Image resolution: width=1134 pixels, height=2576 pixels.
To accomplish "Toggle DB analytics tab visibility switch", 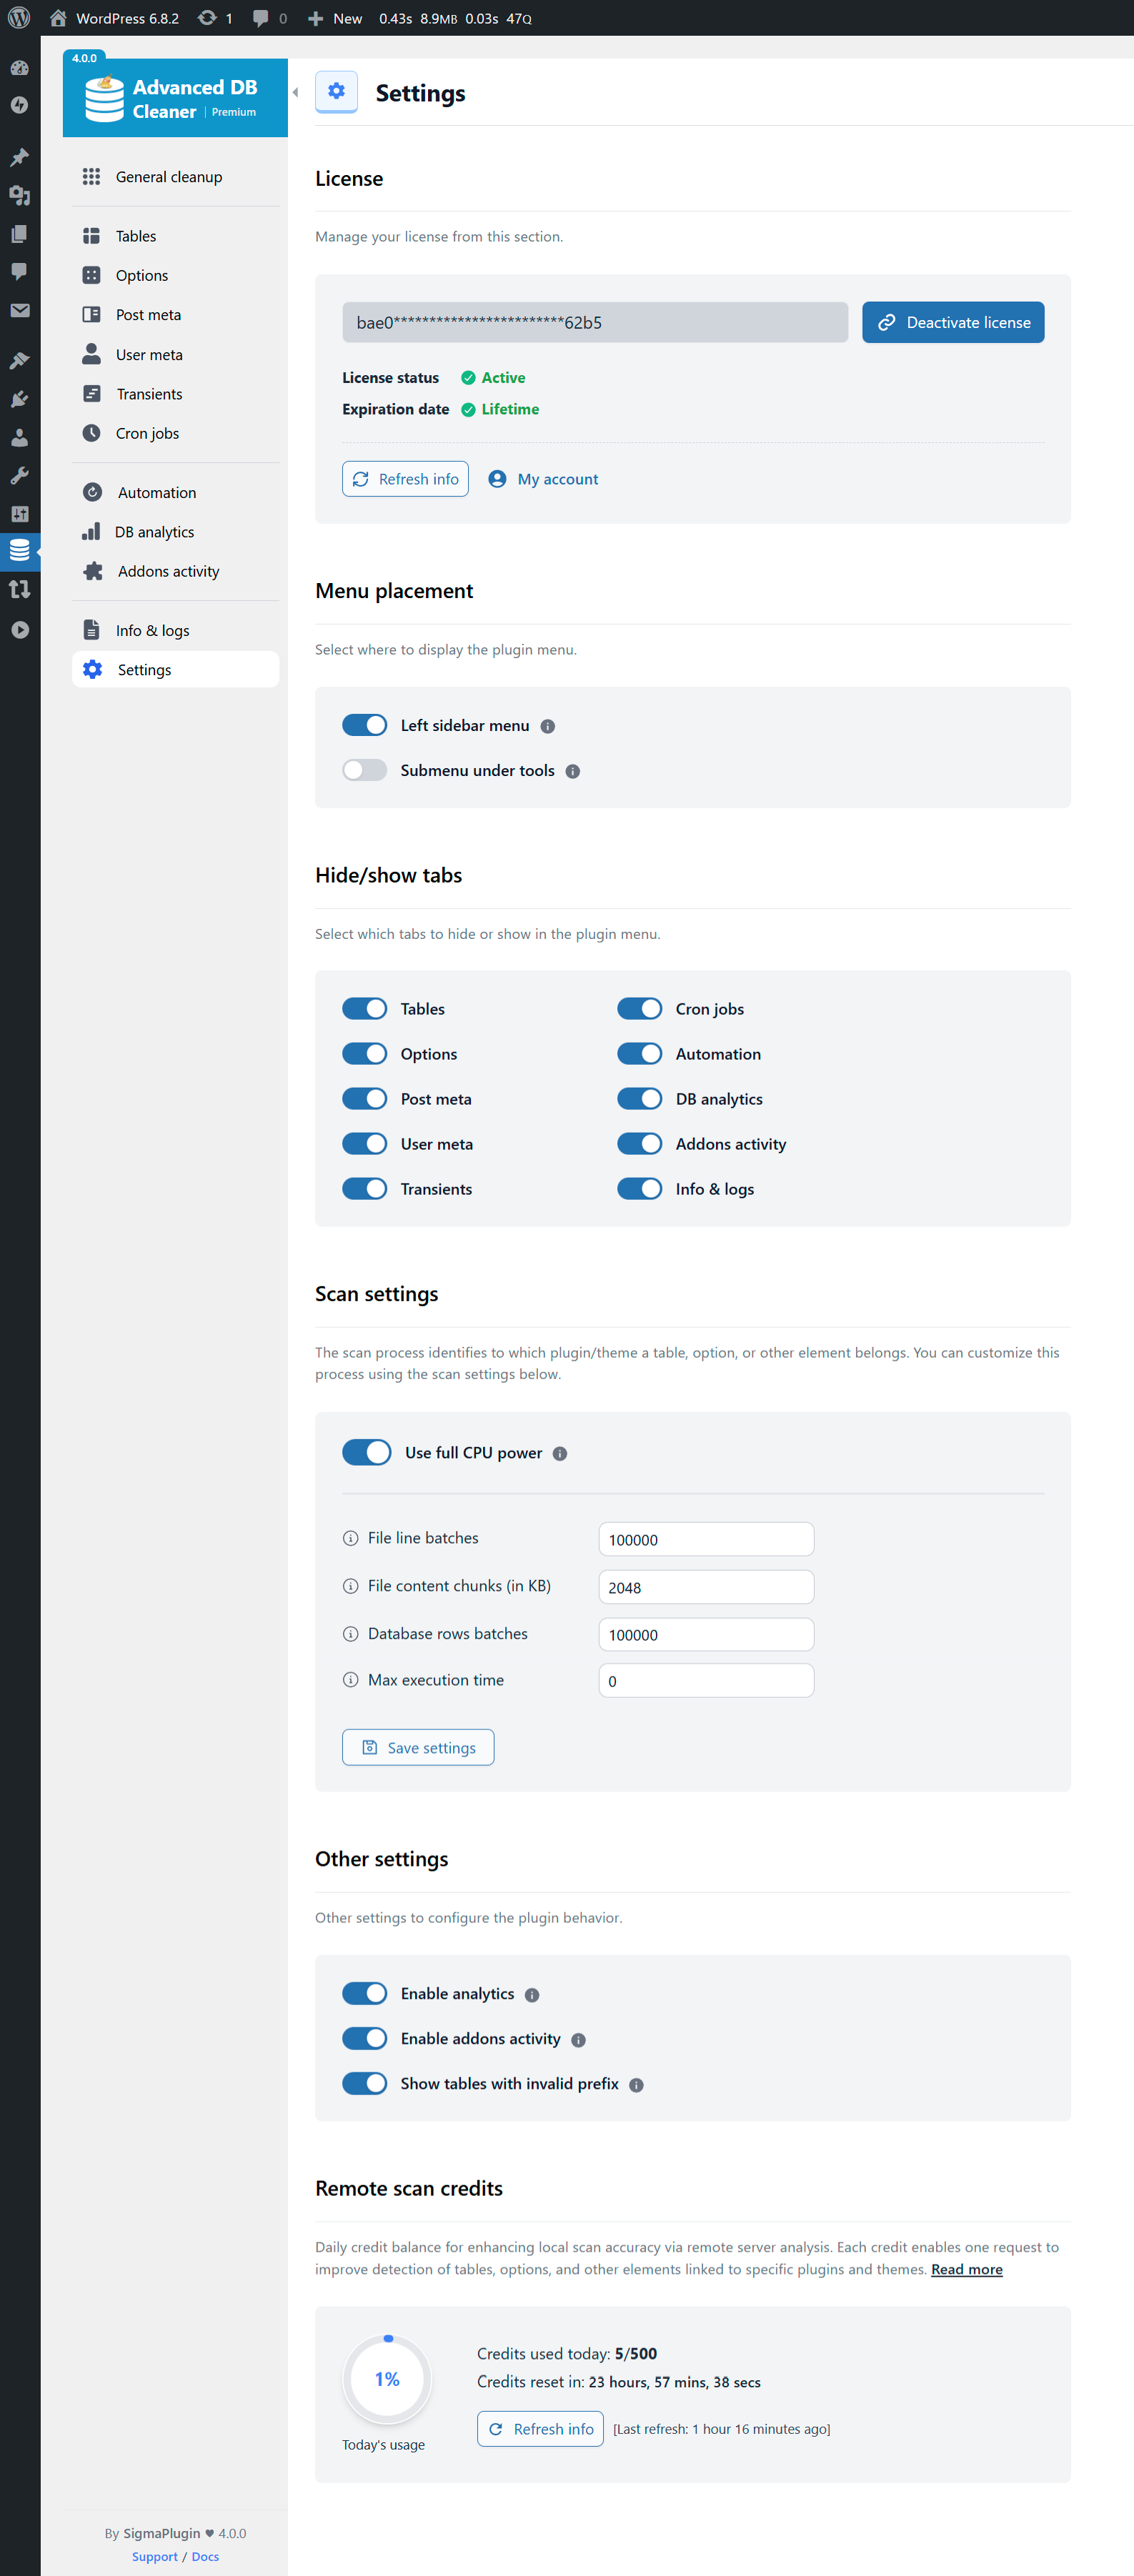I will point(639,1098).
